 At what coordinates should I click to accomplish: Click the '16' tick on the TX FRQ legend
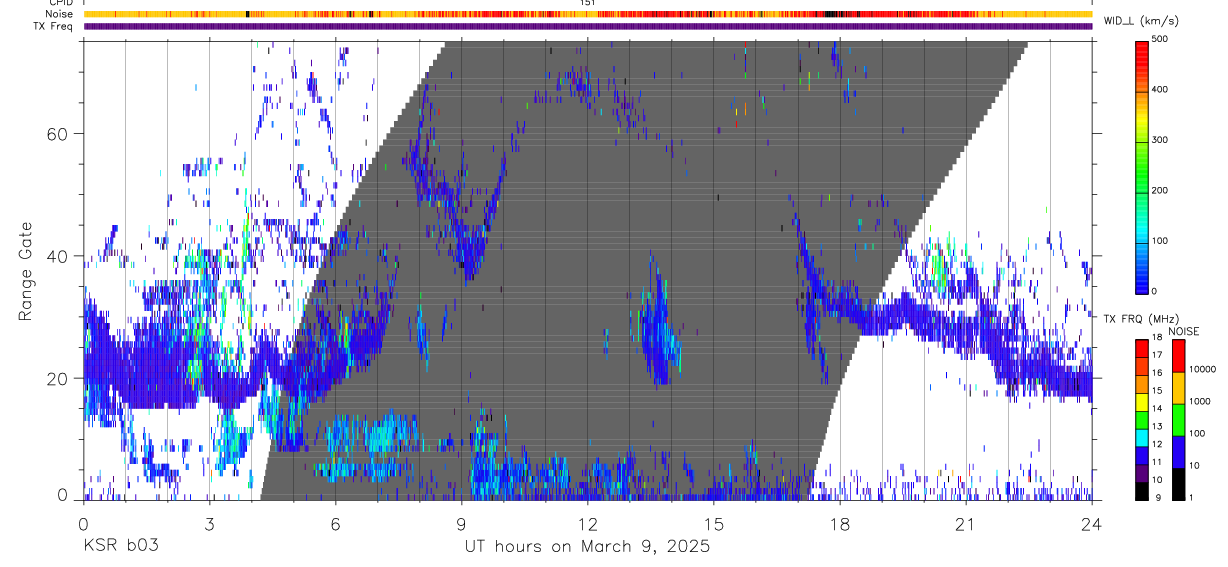1157,373
